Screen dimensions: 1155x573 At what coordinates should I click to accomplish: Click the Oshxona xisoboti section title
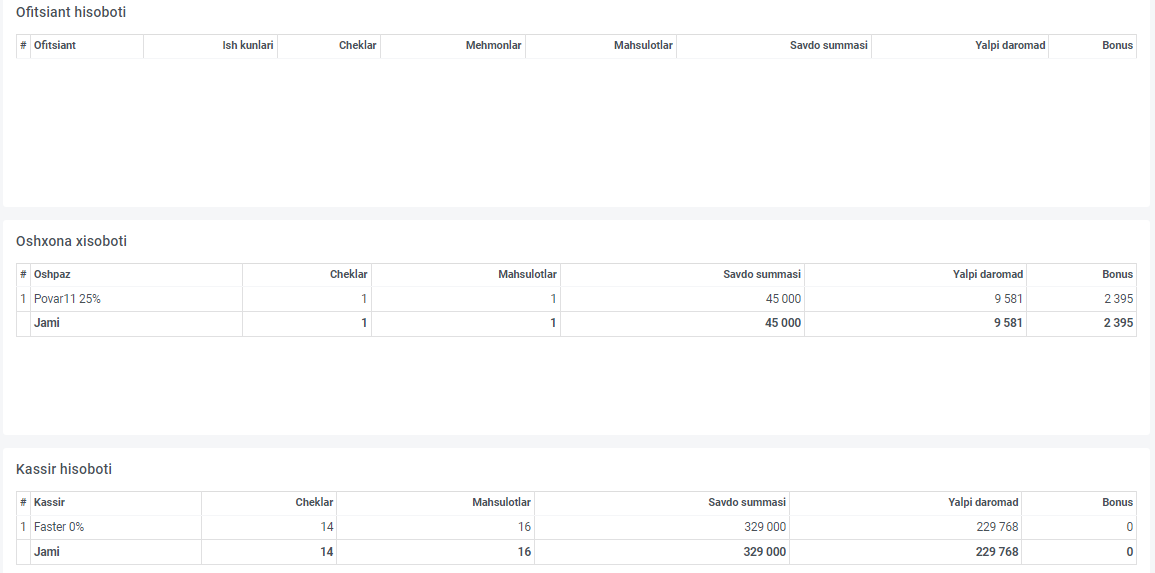[71, 241]
